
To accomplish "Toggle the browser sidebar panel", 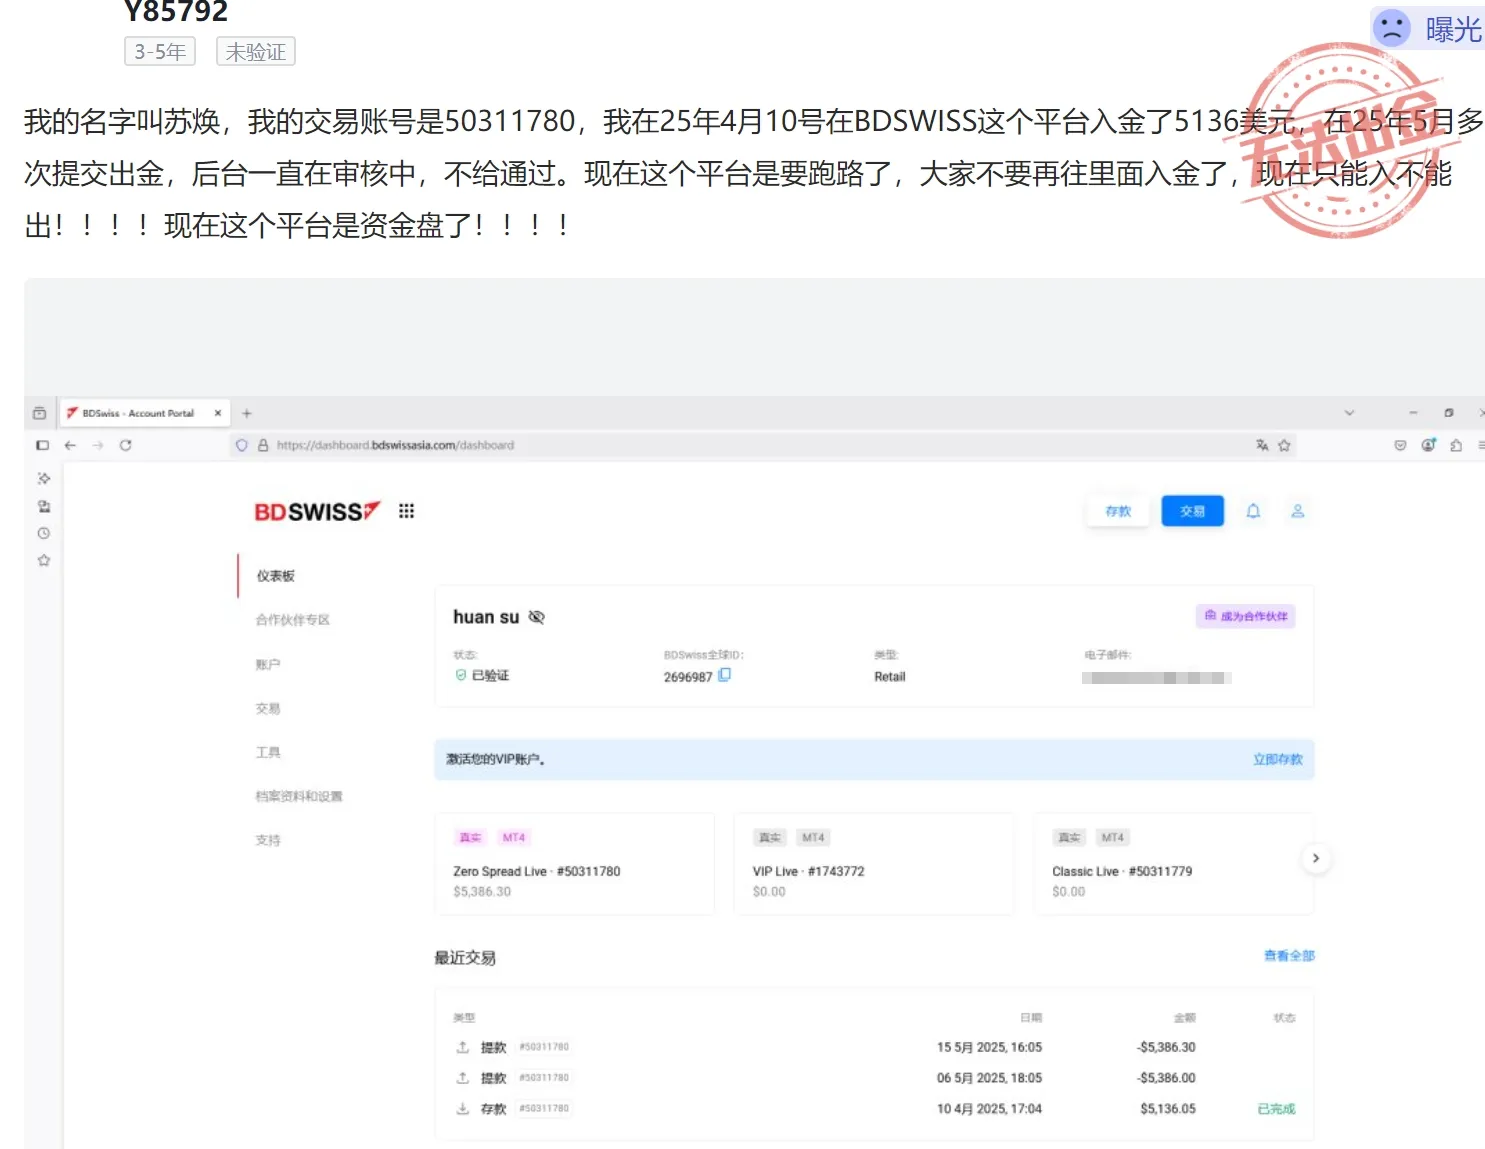I will tap(42, 445).
